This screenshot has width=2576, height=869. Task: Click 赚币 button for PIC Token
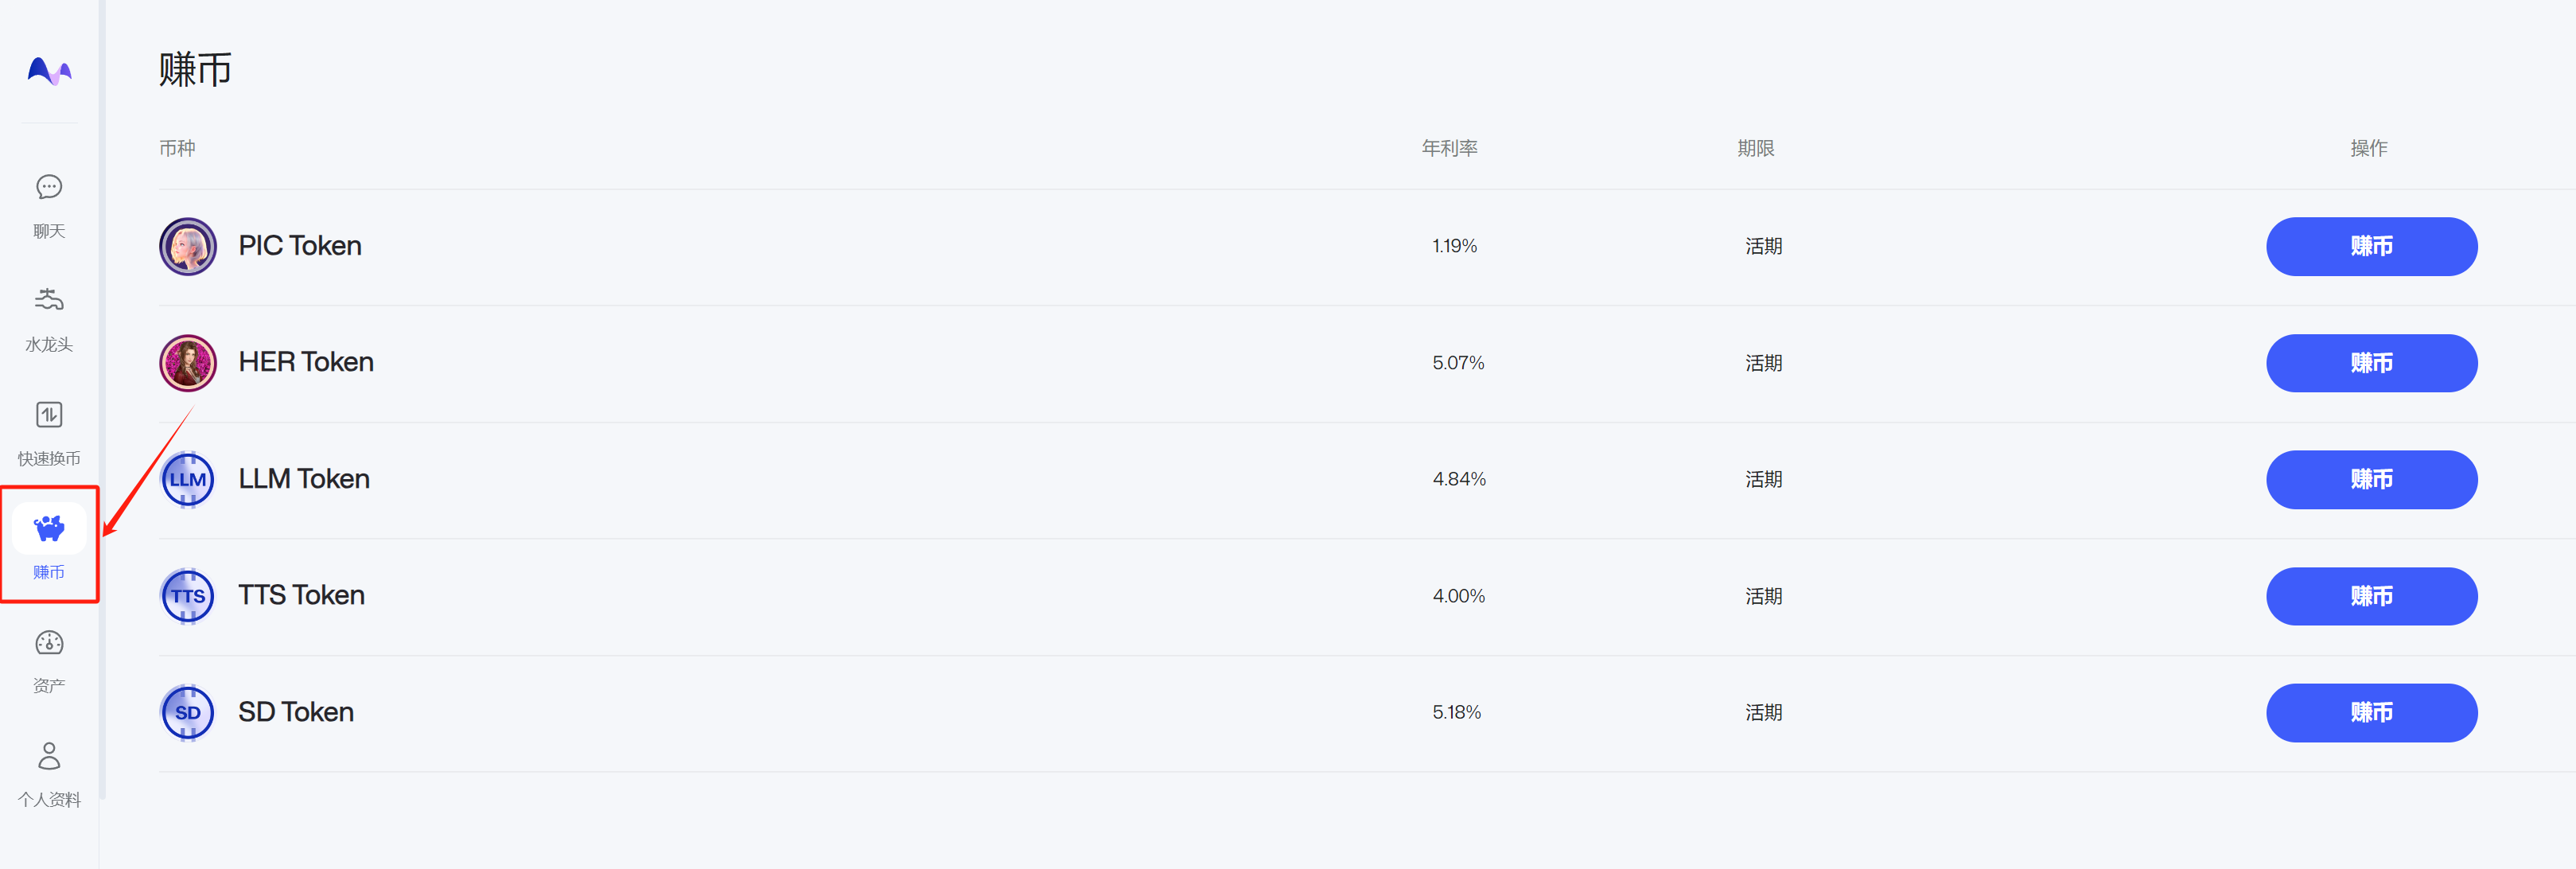(2371, 246)
